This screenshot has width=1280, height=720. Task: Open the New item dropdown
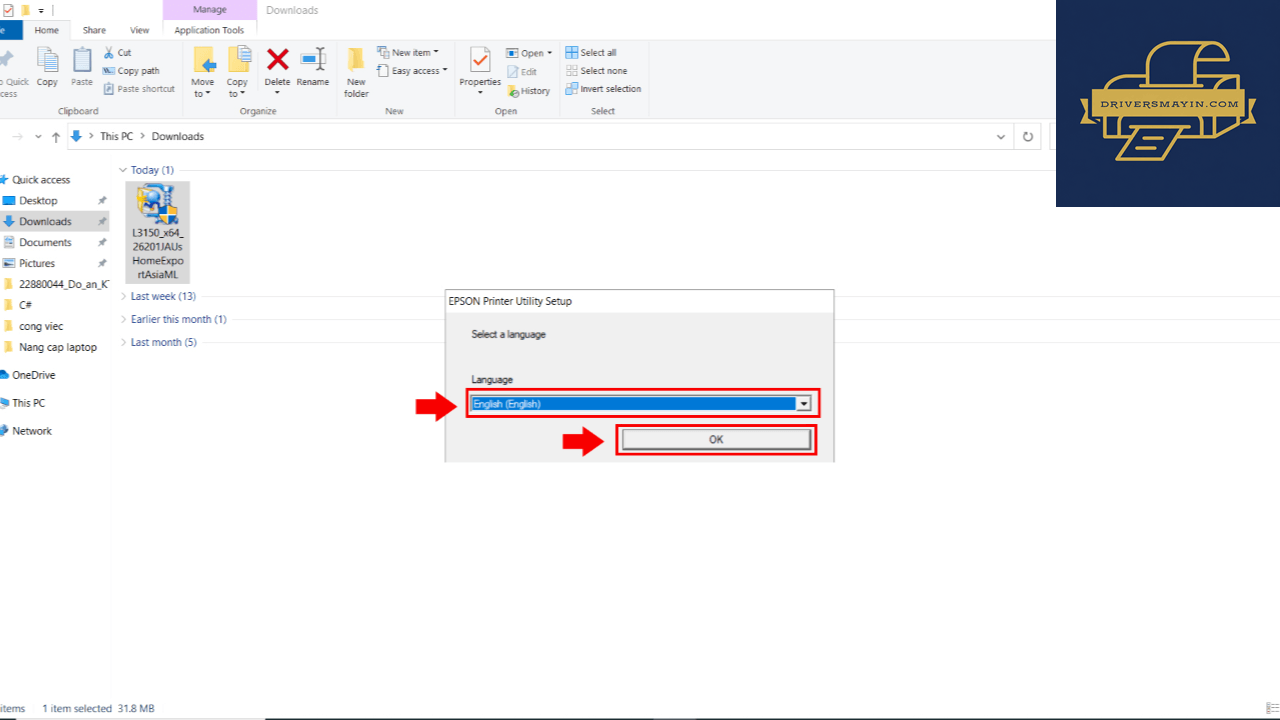tap(408, 52)
